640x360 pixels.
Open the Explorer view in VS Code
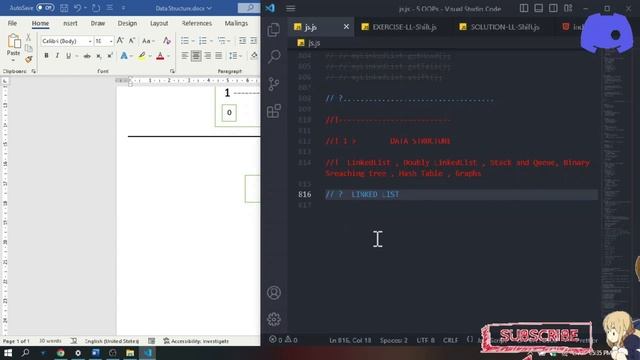pyautogui.click(x=274, y=30)
